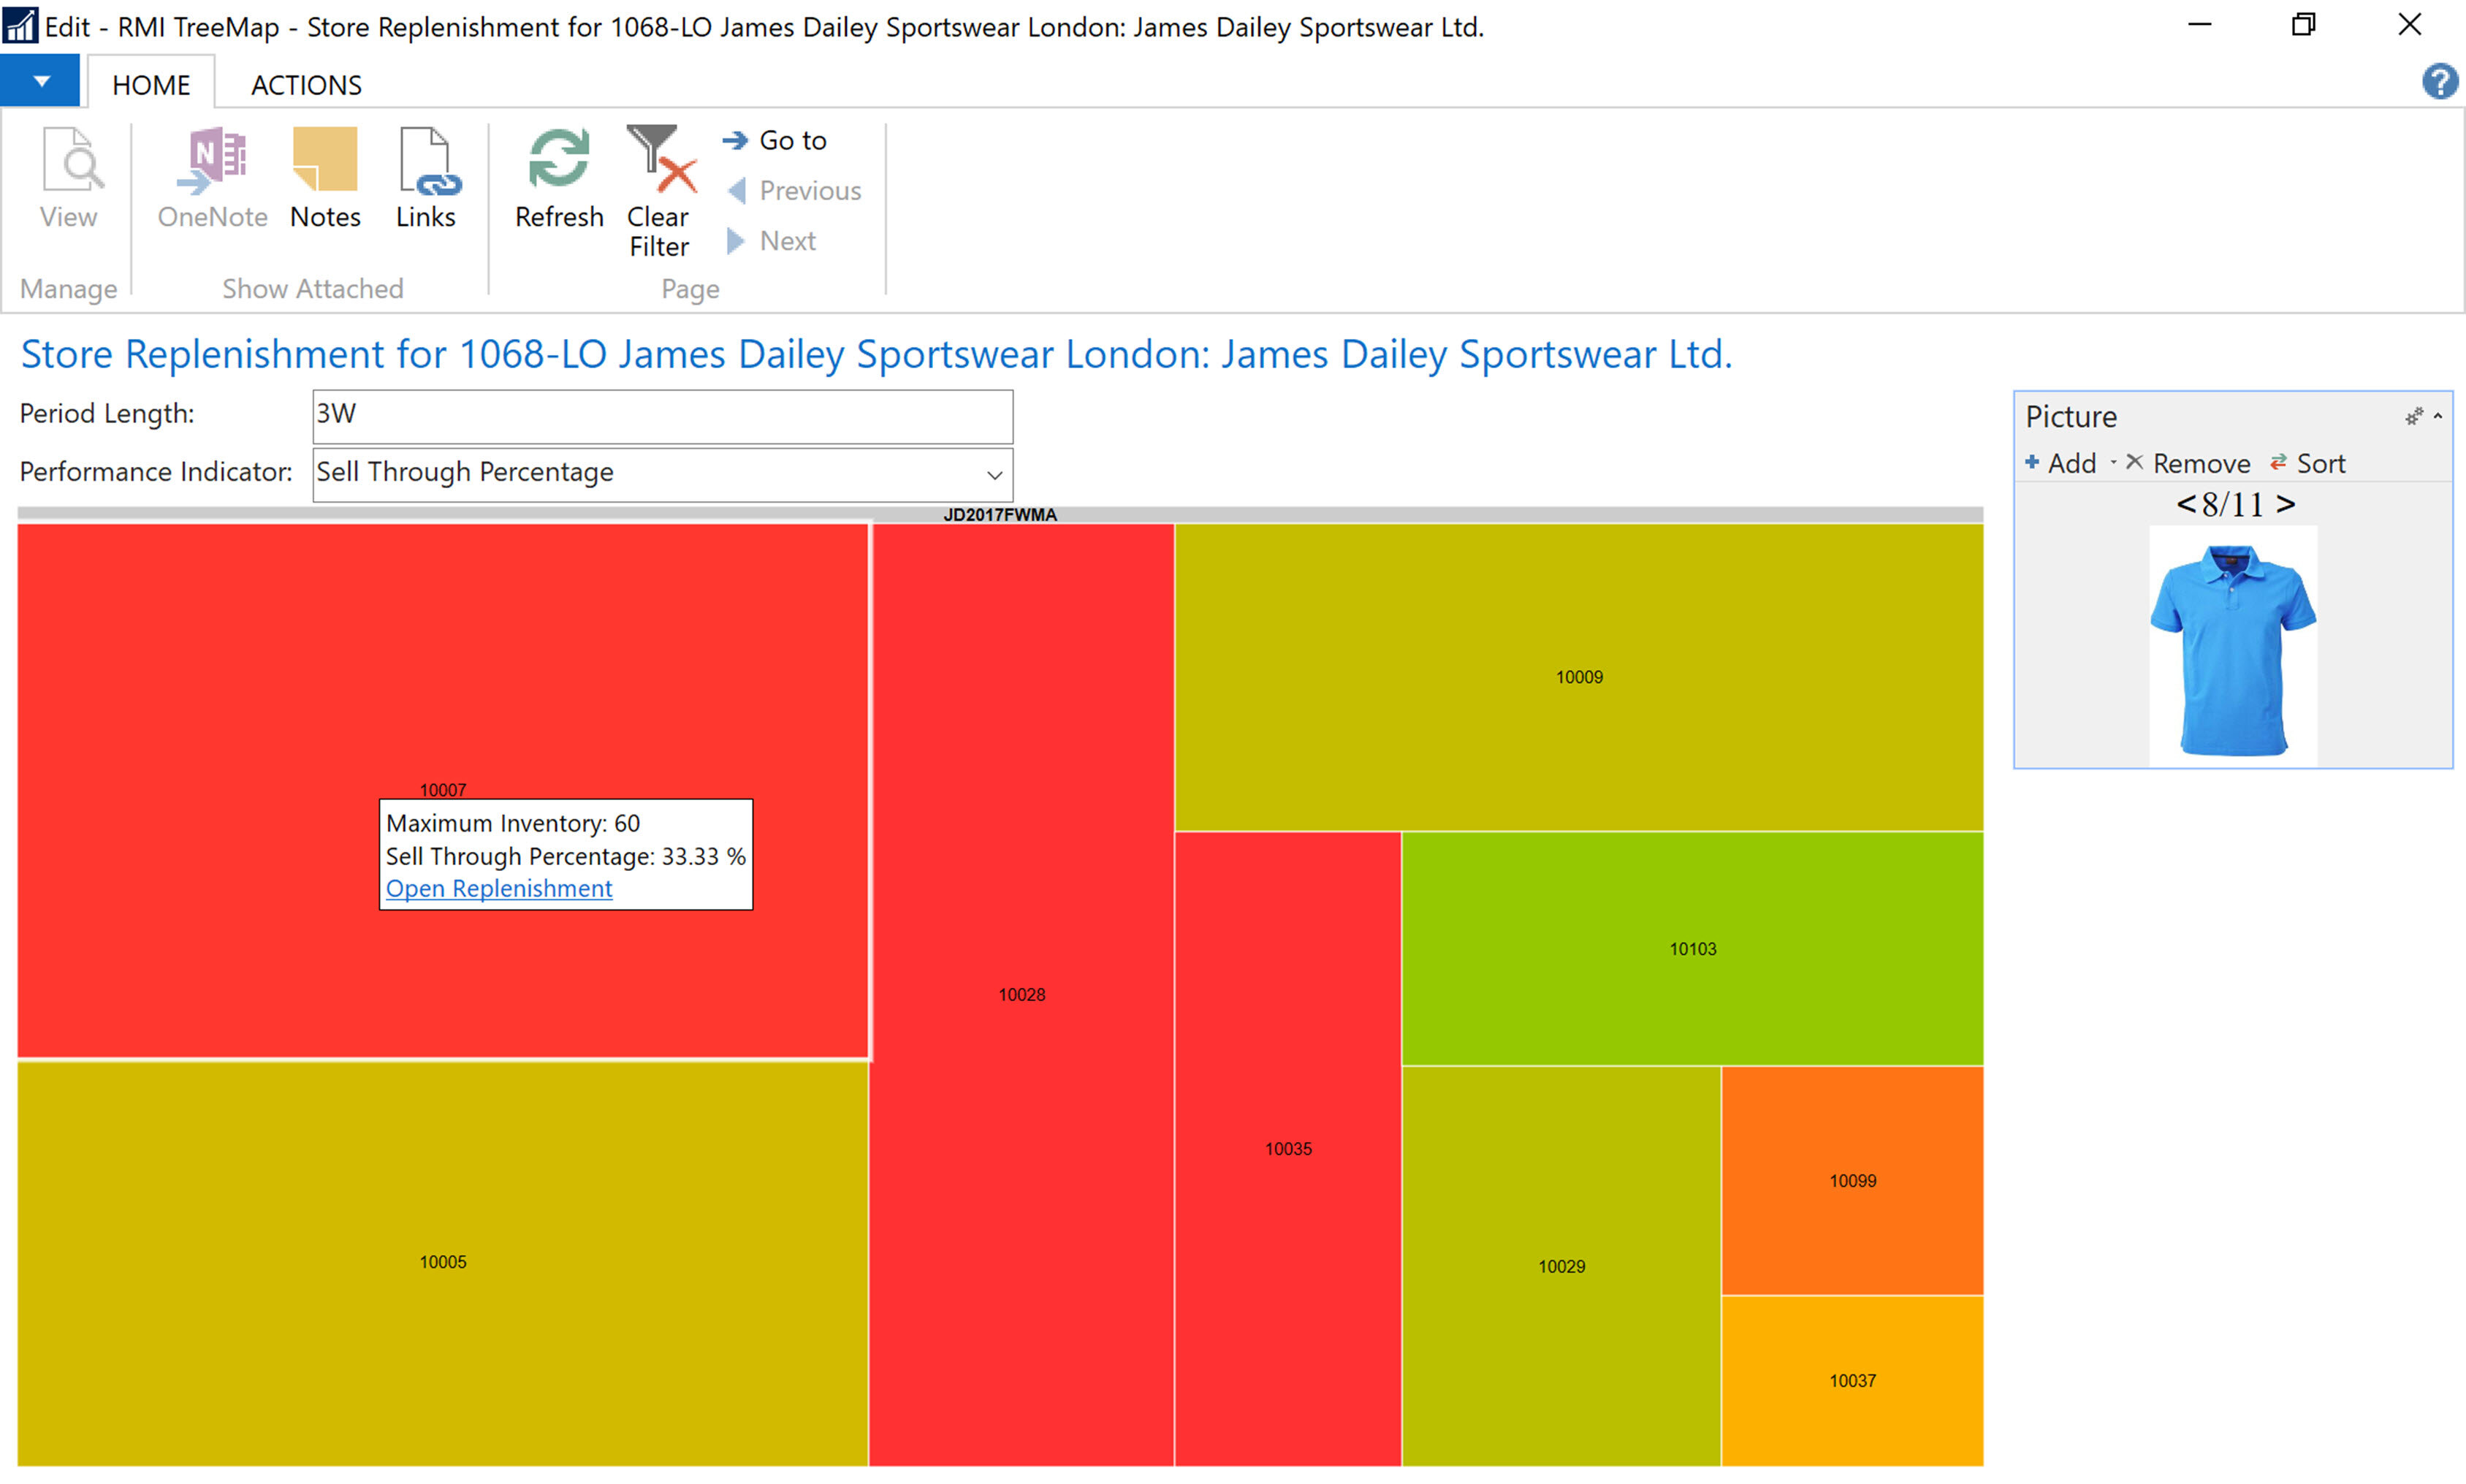Add a picture in the Picture panel
The height and width of the screenshot is (1484, 2466).
2060,464
